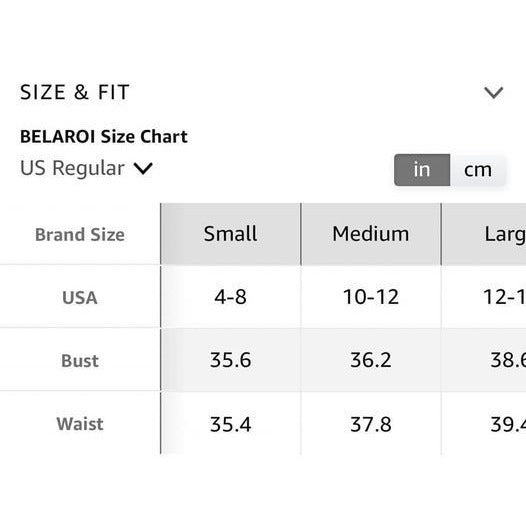The height and width of the screenshot is (526, 526).
Task: Click the USA row label
Action: click(x=80, y=298)
